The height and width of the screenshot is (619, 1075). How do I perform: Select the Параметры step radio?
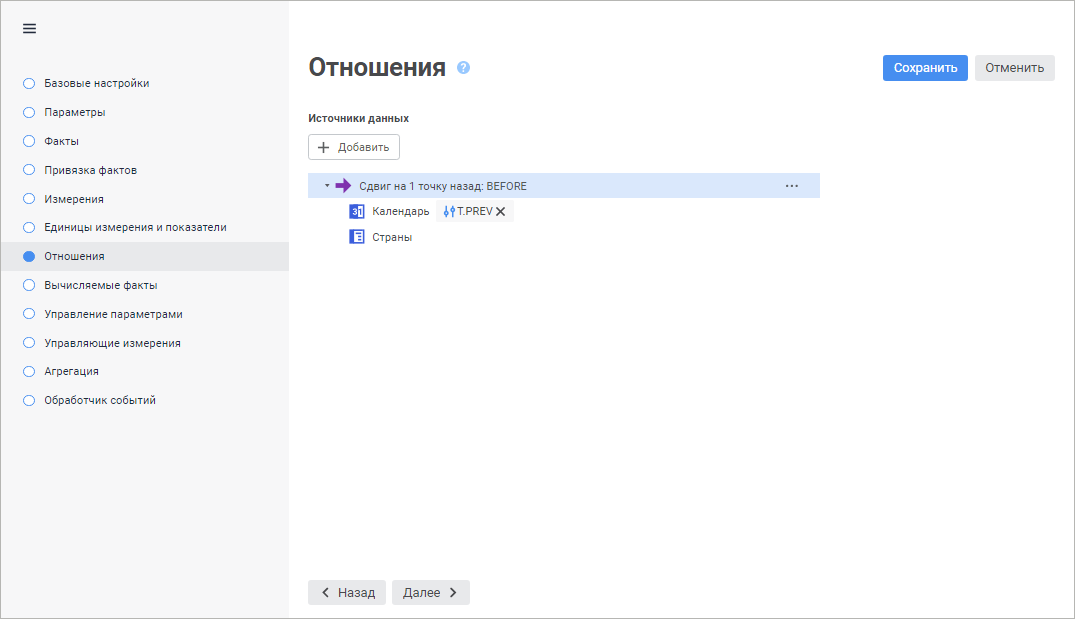pyautogui.click(x=29, y=112)
